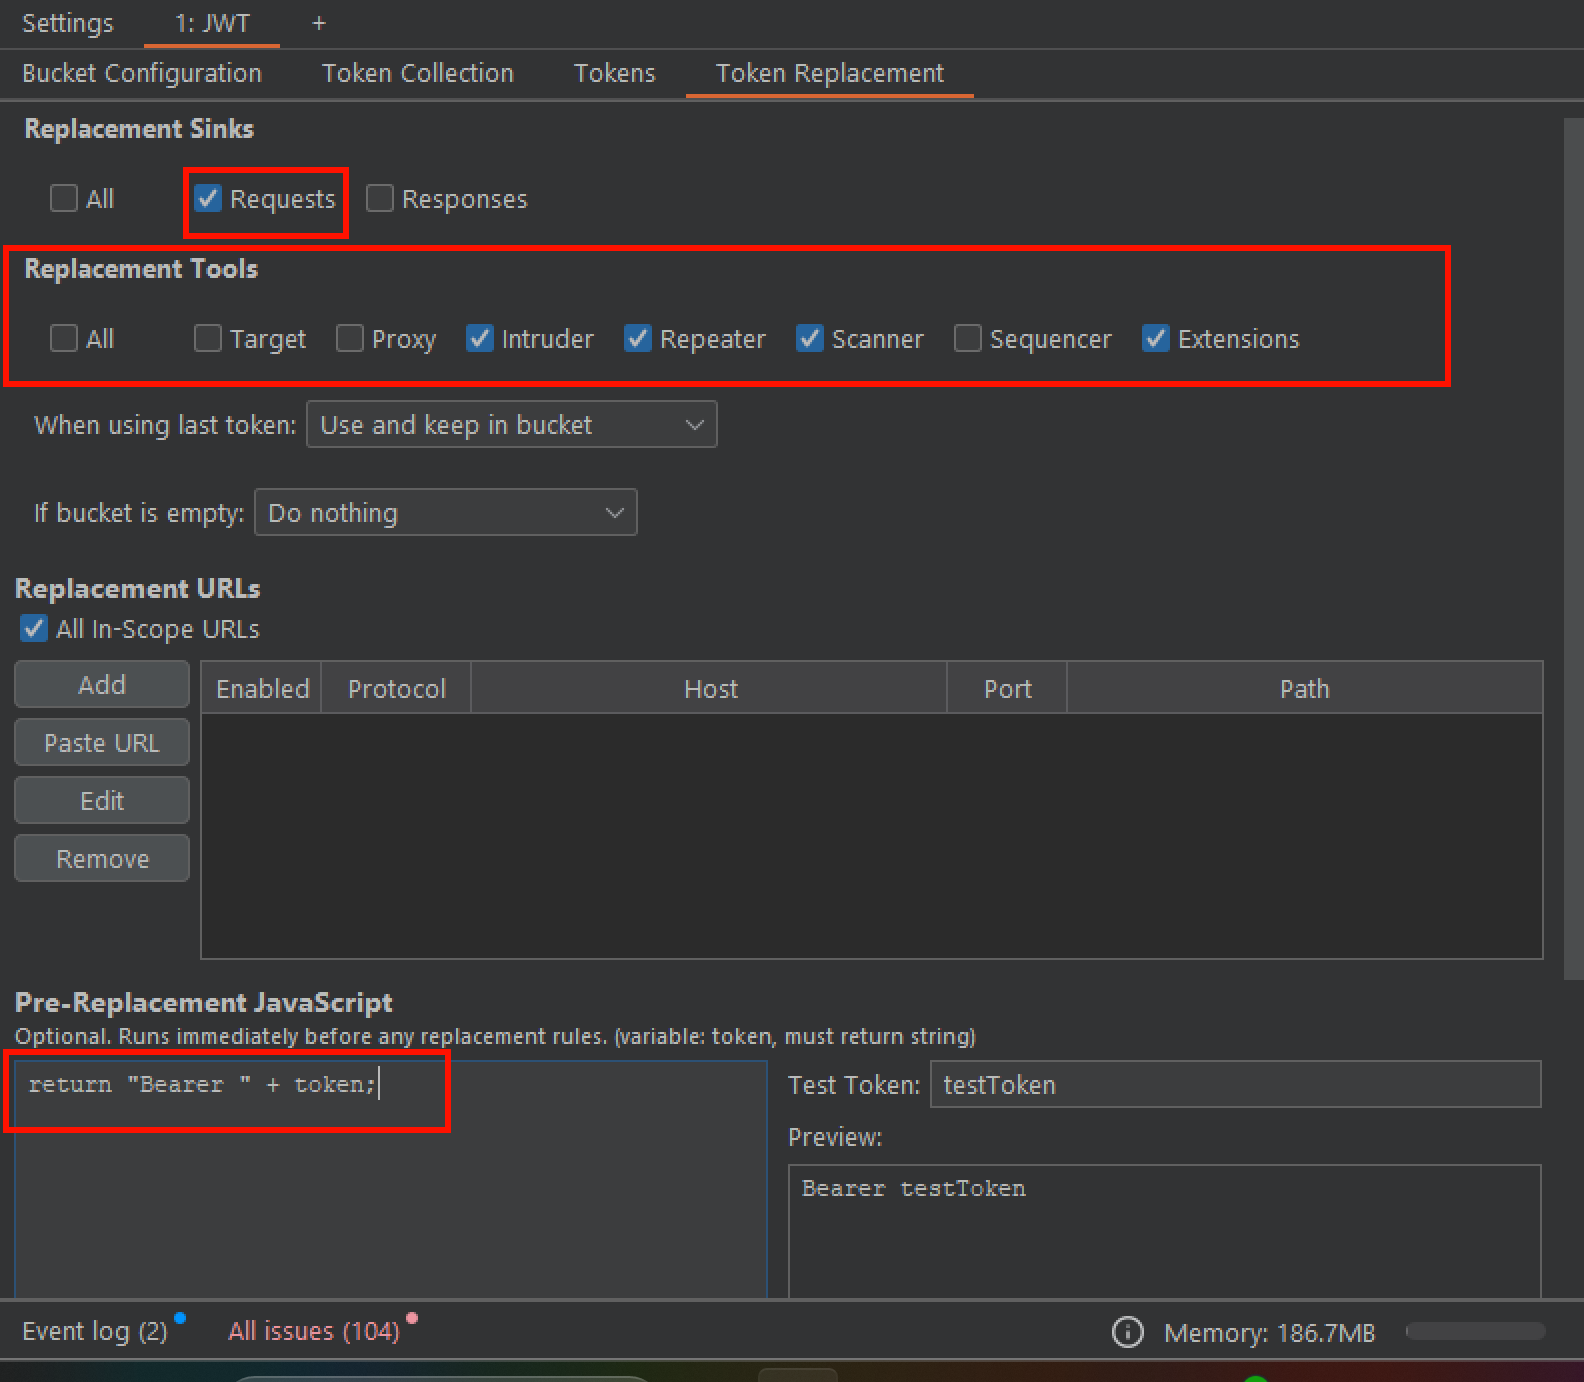Enable the Sequencer tool checkbox
The width and height of the screenshot is (1584, 1382).
point(968,338)
